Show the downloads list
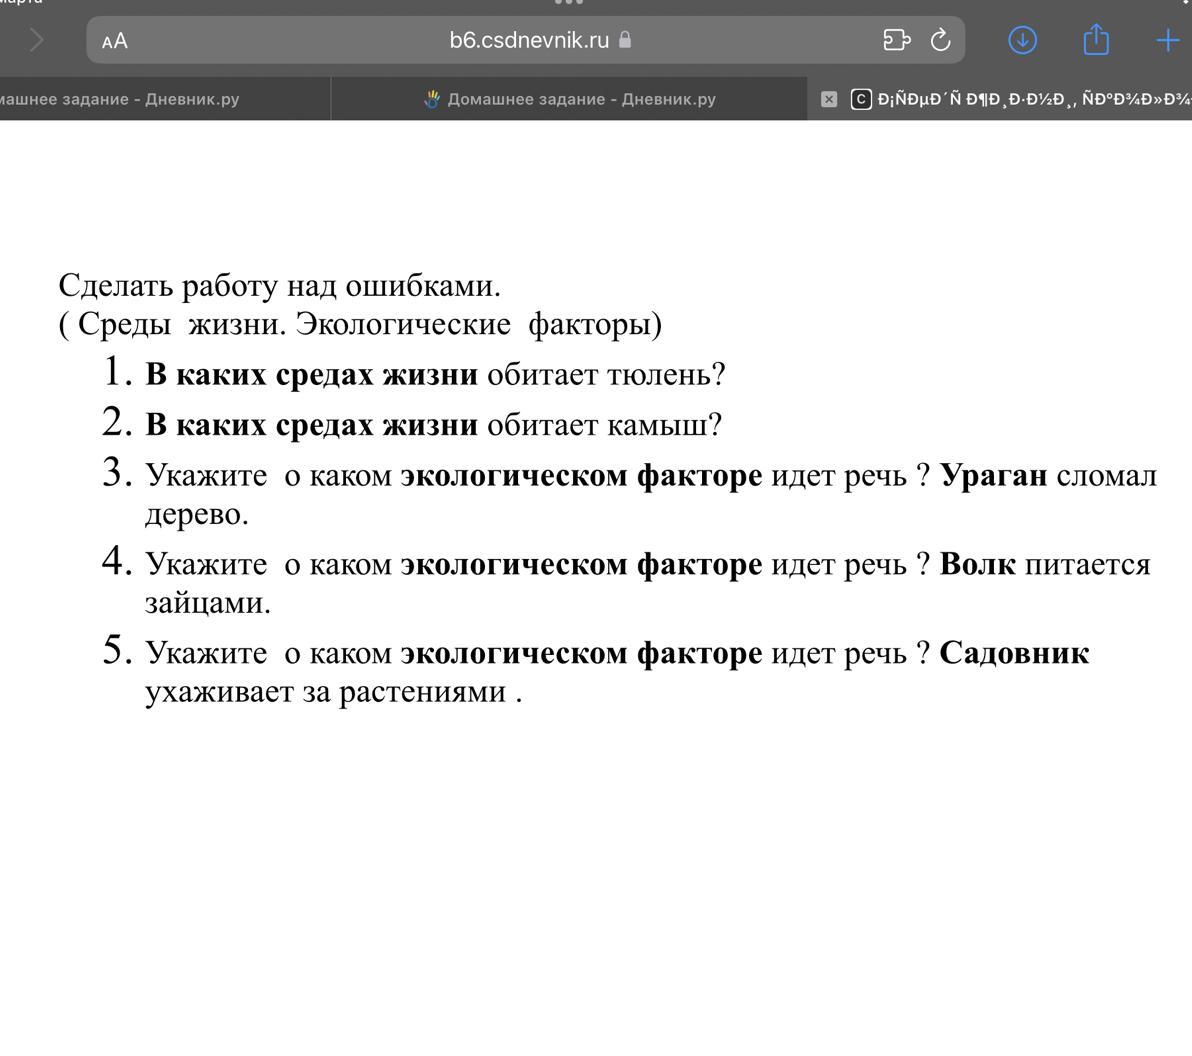 coord(1022,40)
